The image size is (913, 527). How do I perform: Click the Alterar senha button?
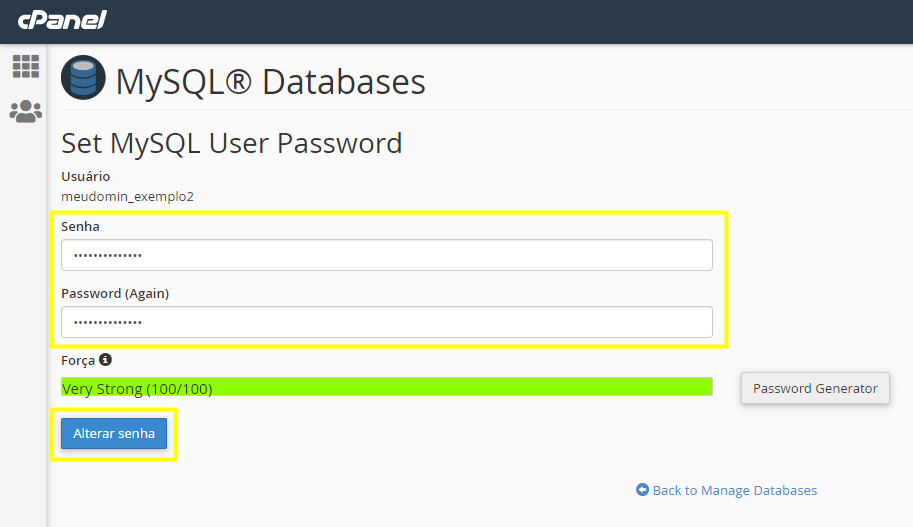[x=114, y=434]
